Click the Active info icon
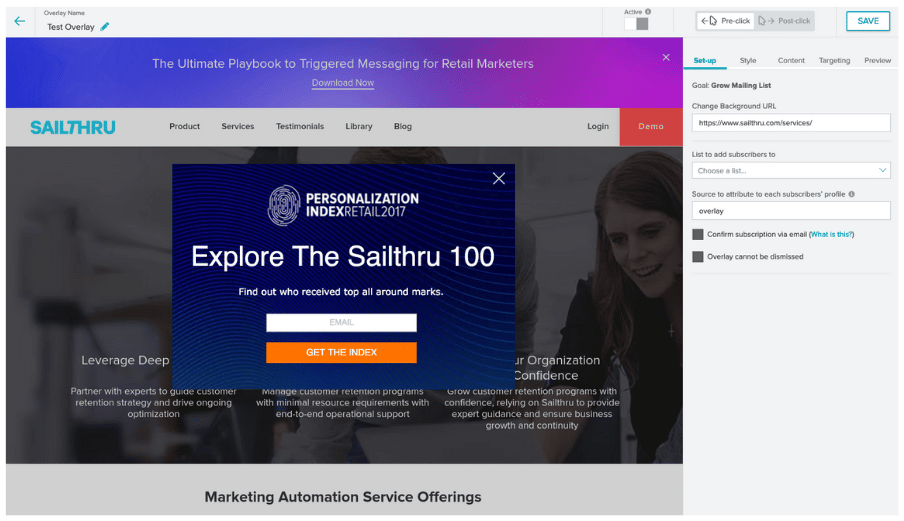904x521 pixels. coord(648,12)
